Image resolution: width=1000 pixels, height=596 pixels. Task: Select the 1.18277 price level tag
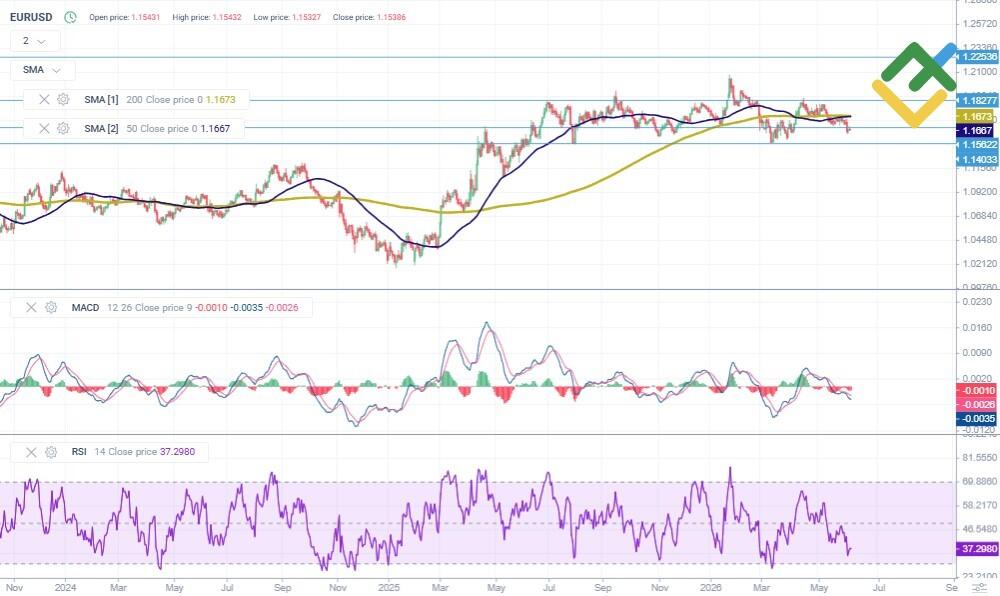[x=978, y=100]
